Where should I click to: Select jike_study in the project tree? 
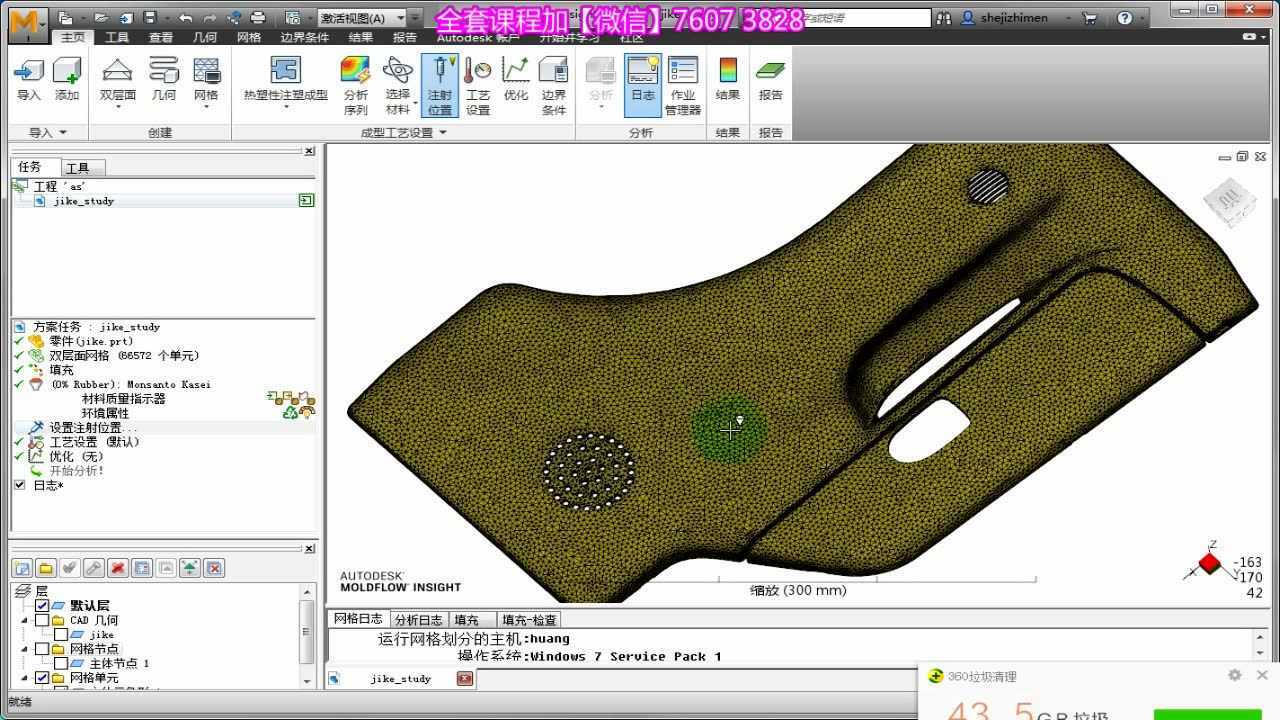click(84, 201)
